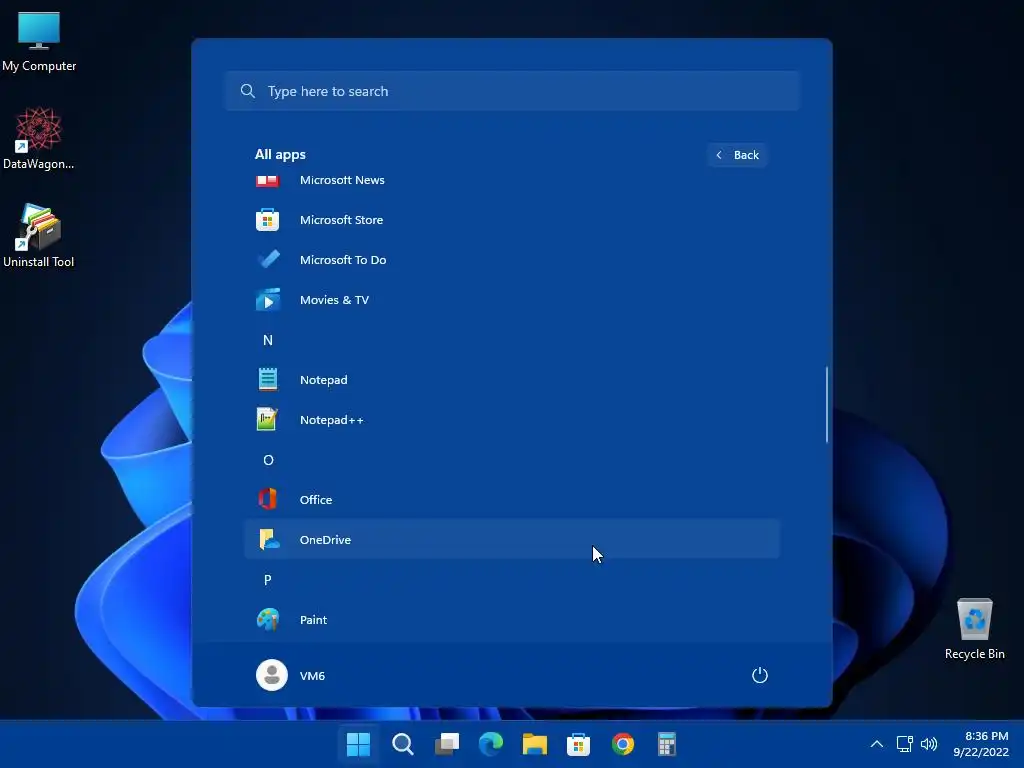Viewport: 1024px width, 768px height.
Task: Open taskbar Search magnifier icon
Action: (402, 744)
